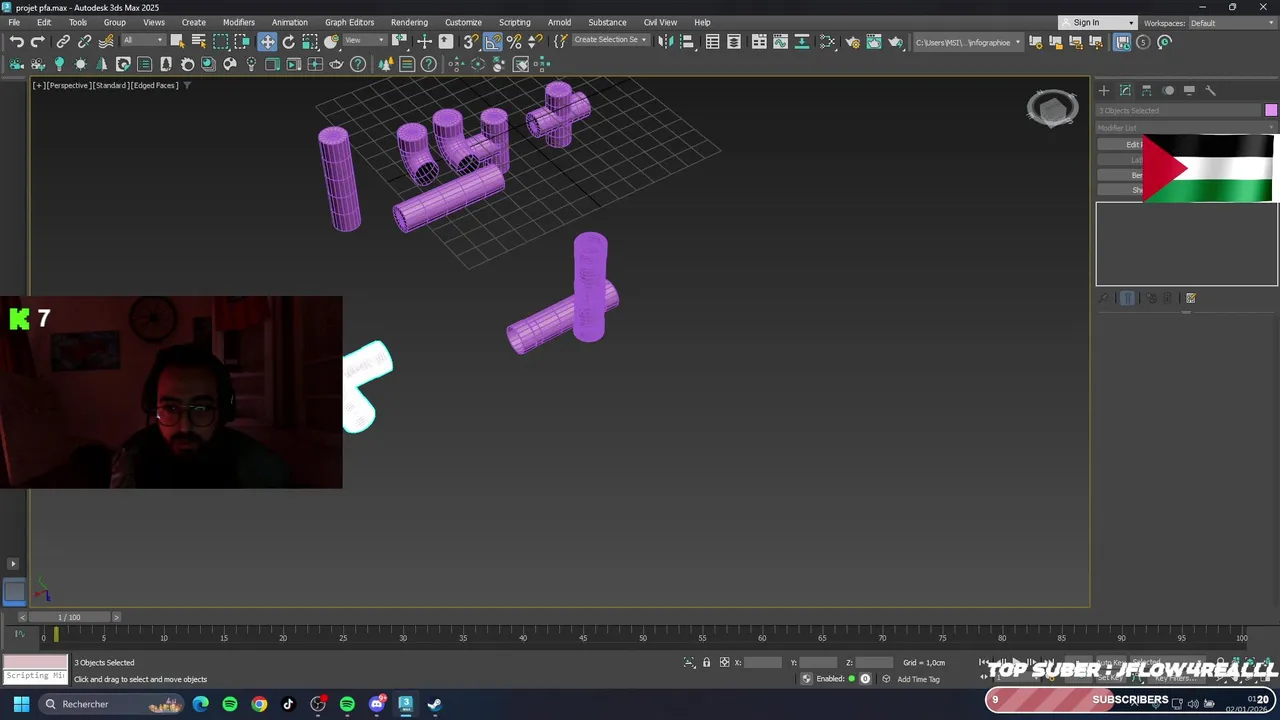The image size is (1280, 720).
Task: Open the Utilities wrench panel icon
Action: pyautogui.click(x=1210, y=90)
